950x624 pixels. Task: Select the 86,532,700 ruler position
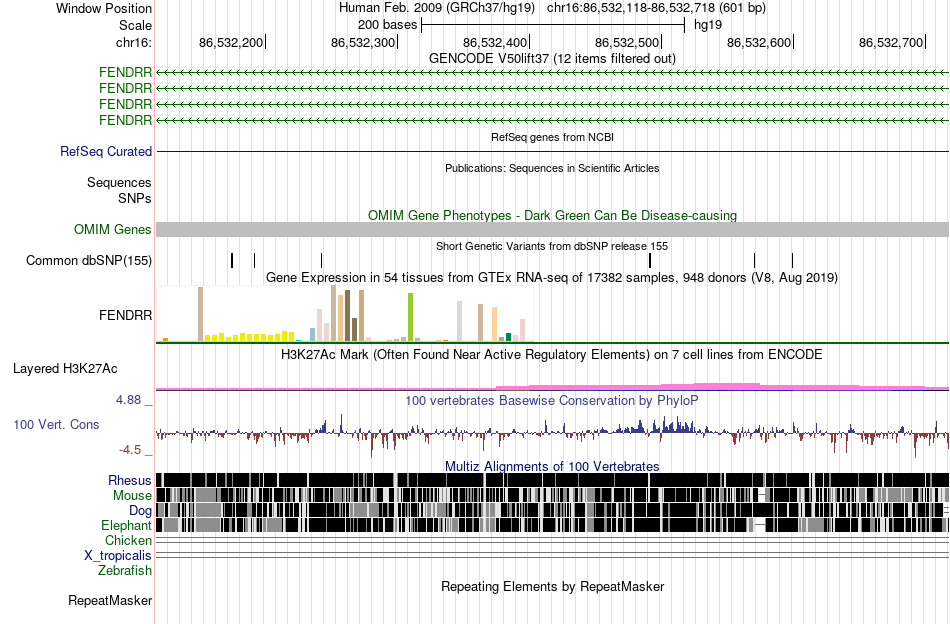pyautogui.click(x=891, y=42)
